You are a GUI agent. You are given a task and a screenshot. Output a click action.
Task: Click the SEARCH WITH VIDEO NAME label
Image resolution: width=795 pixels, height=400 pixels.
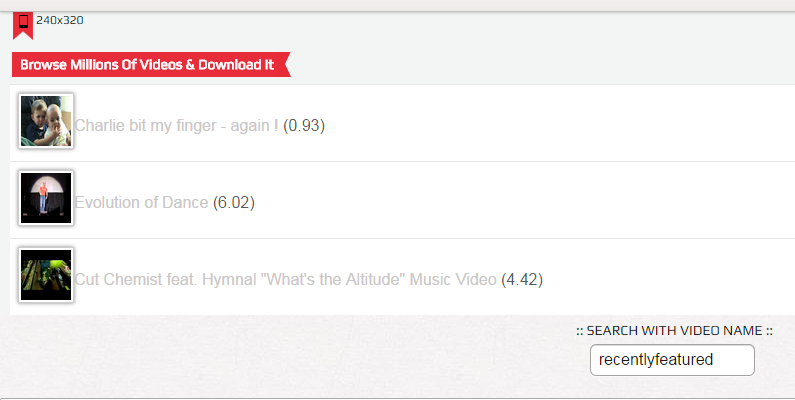coord(674,330)
